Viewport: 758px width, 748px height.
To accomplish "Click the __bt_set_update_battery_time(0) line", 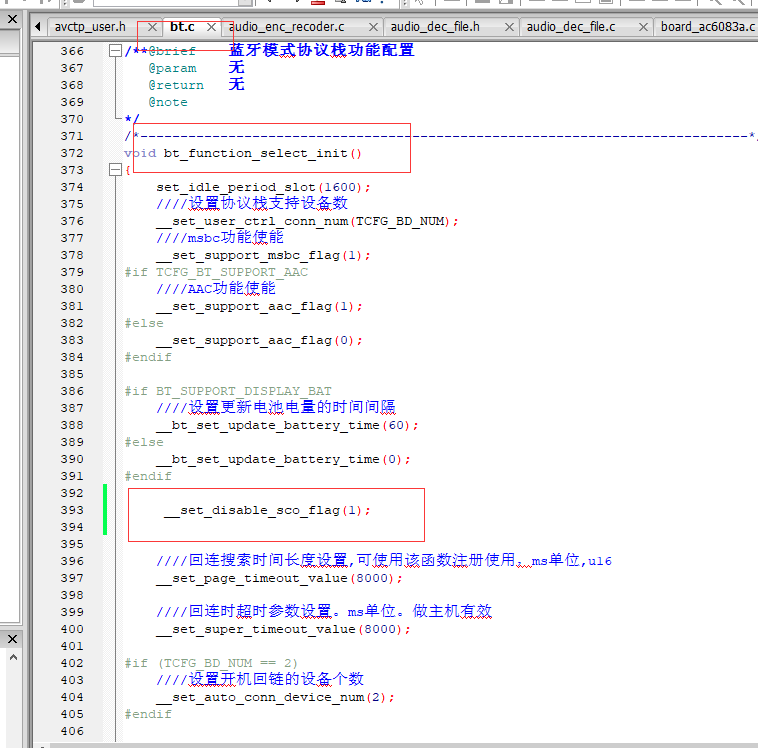I will click(x=283, y=459).
